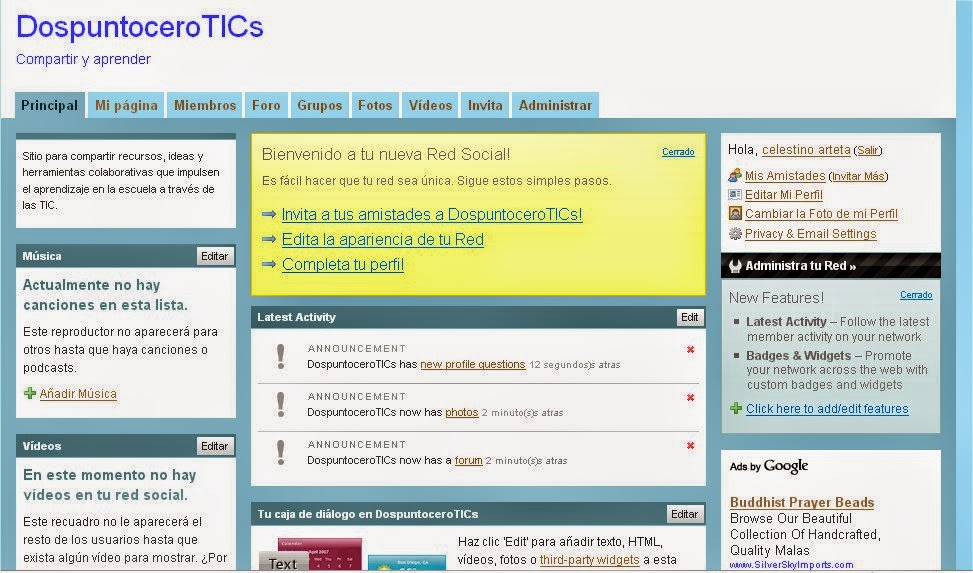Viewport: 973px width, 573px height.
Task: Open the Grupos tab
Action: [x=320, y=105]
